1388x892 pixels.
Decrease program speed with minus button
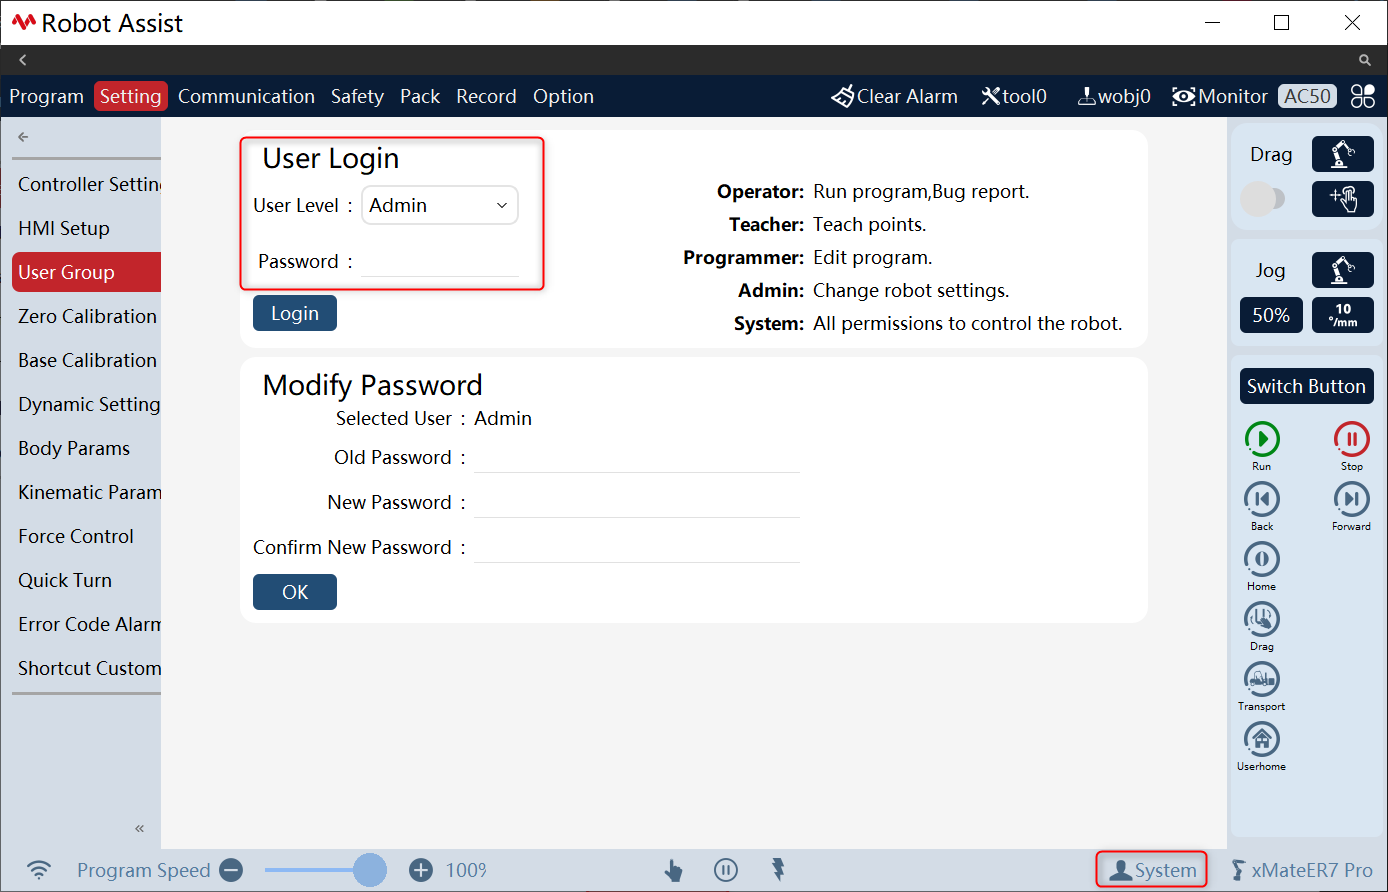click(231, 870)
